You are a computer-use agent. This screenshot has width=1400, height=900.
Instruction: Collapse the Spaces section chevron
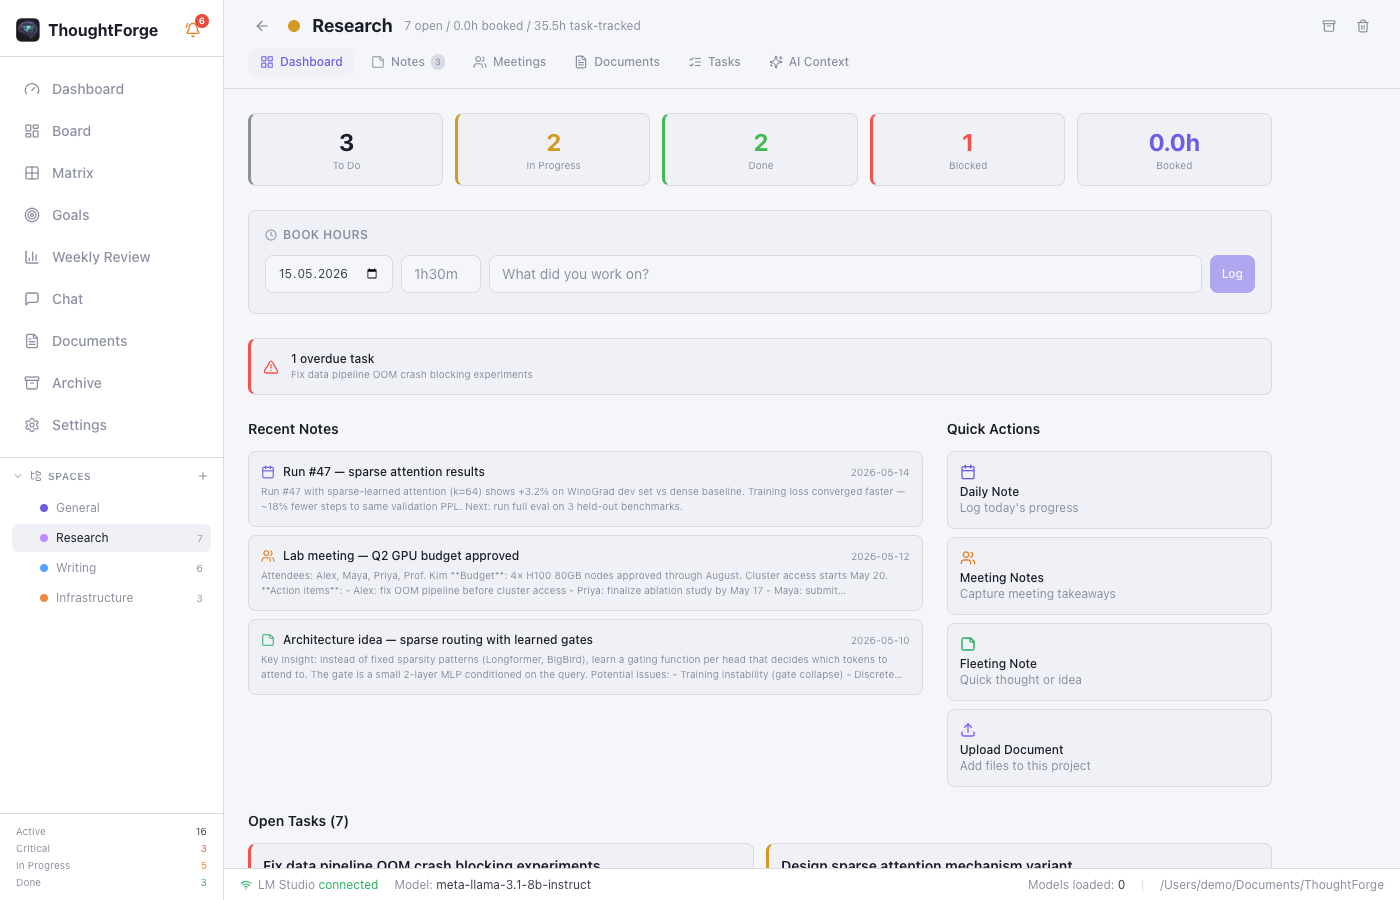(x=18, y=476)
